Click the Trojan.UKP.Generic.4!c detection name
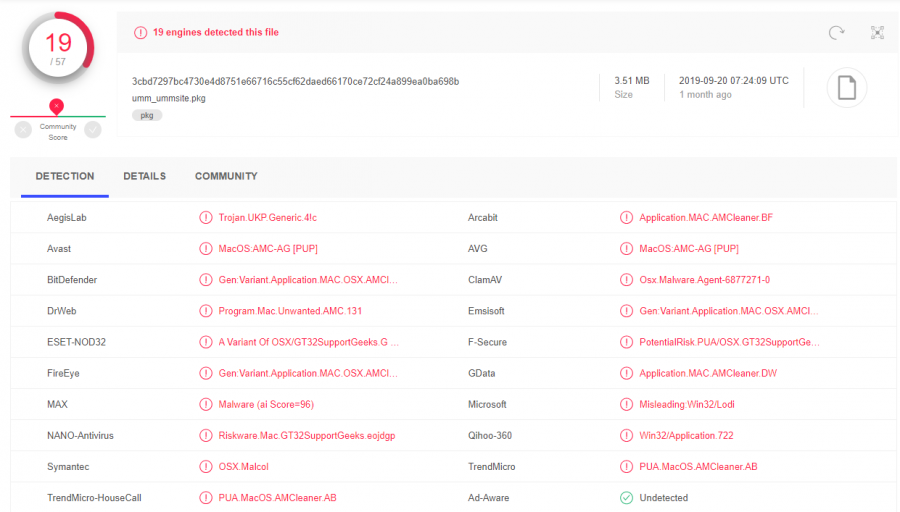 pyautogui.click(x=267, y=218)
